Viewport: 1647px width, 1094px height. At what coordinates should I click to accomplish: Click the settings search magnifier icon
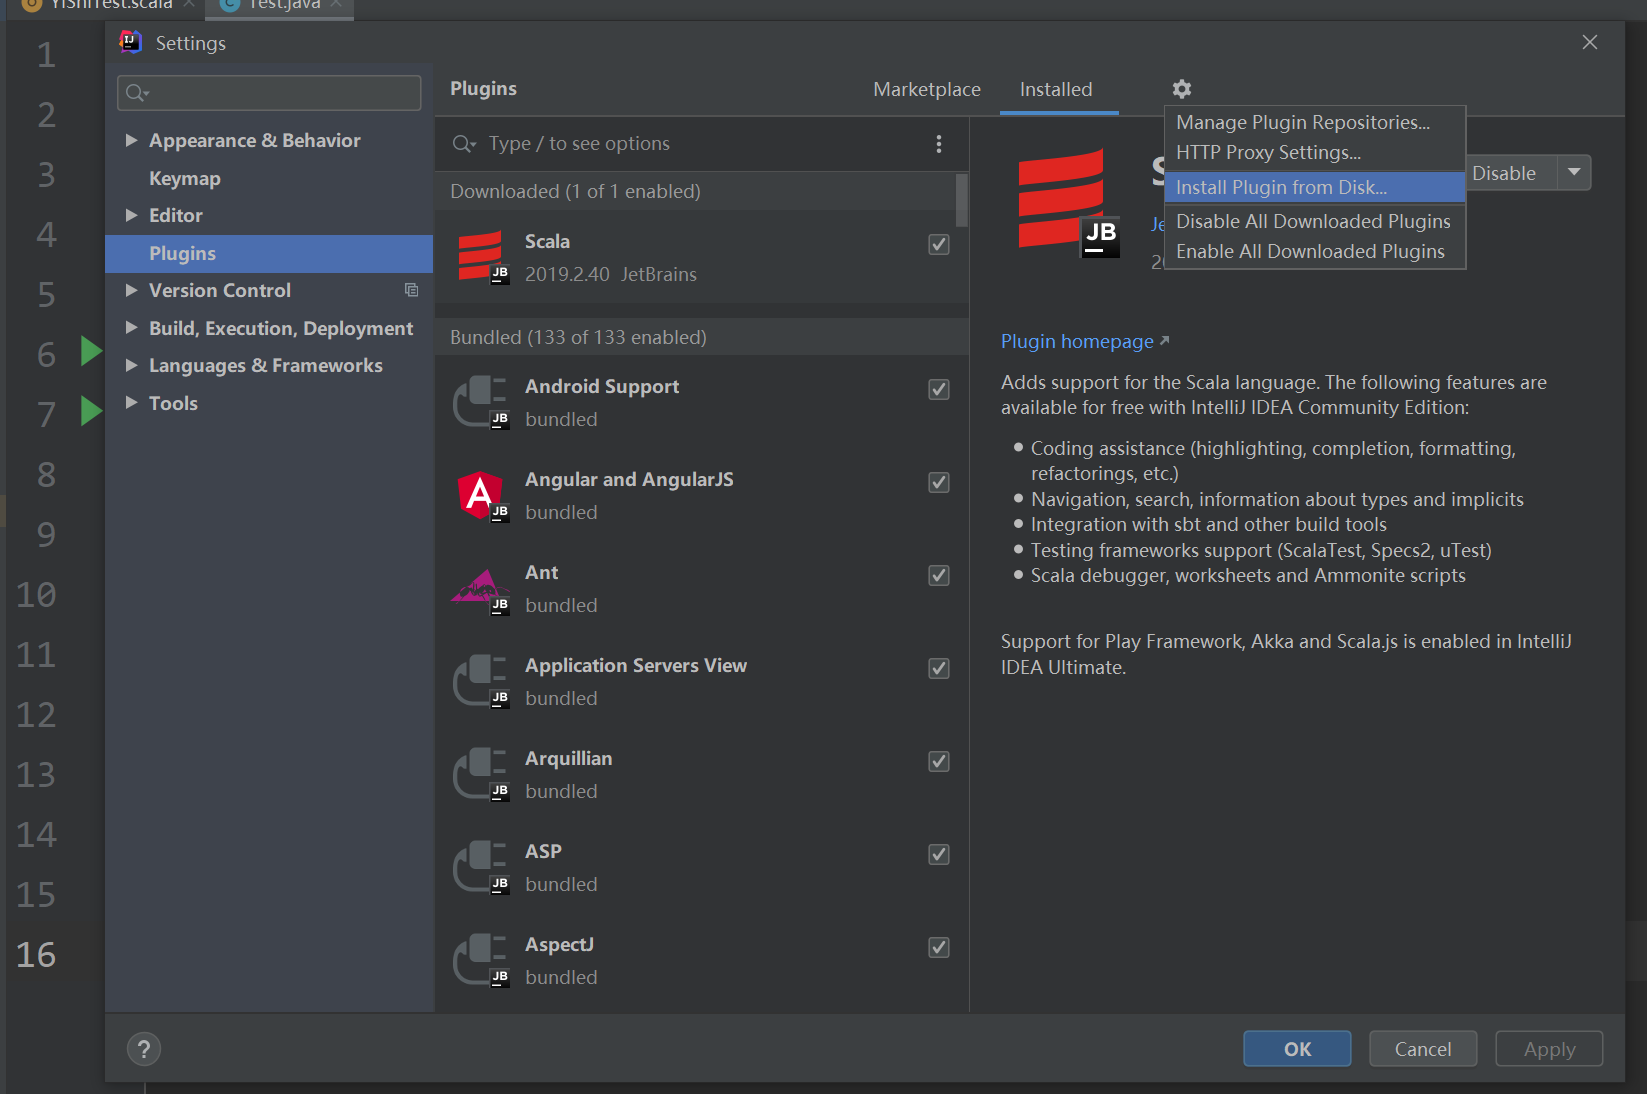tap(137, 93)
